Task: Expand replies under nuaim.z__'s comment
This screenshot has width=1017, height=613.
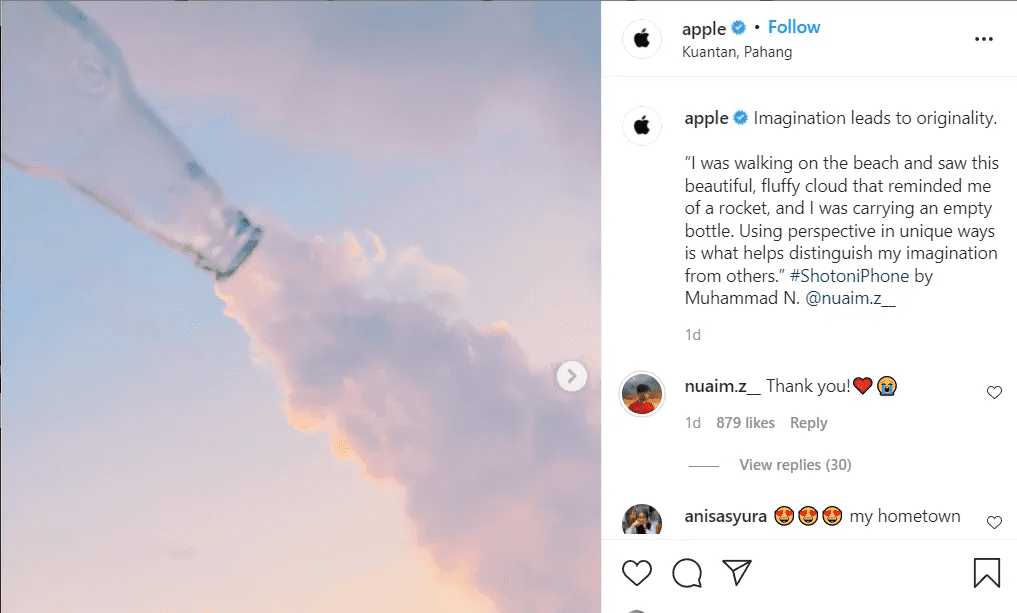Action: click(x=794, y=464)
